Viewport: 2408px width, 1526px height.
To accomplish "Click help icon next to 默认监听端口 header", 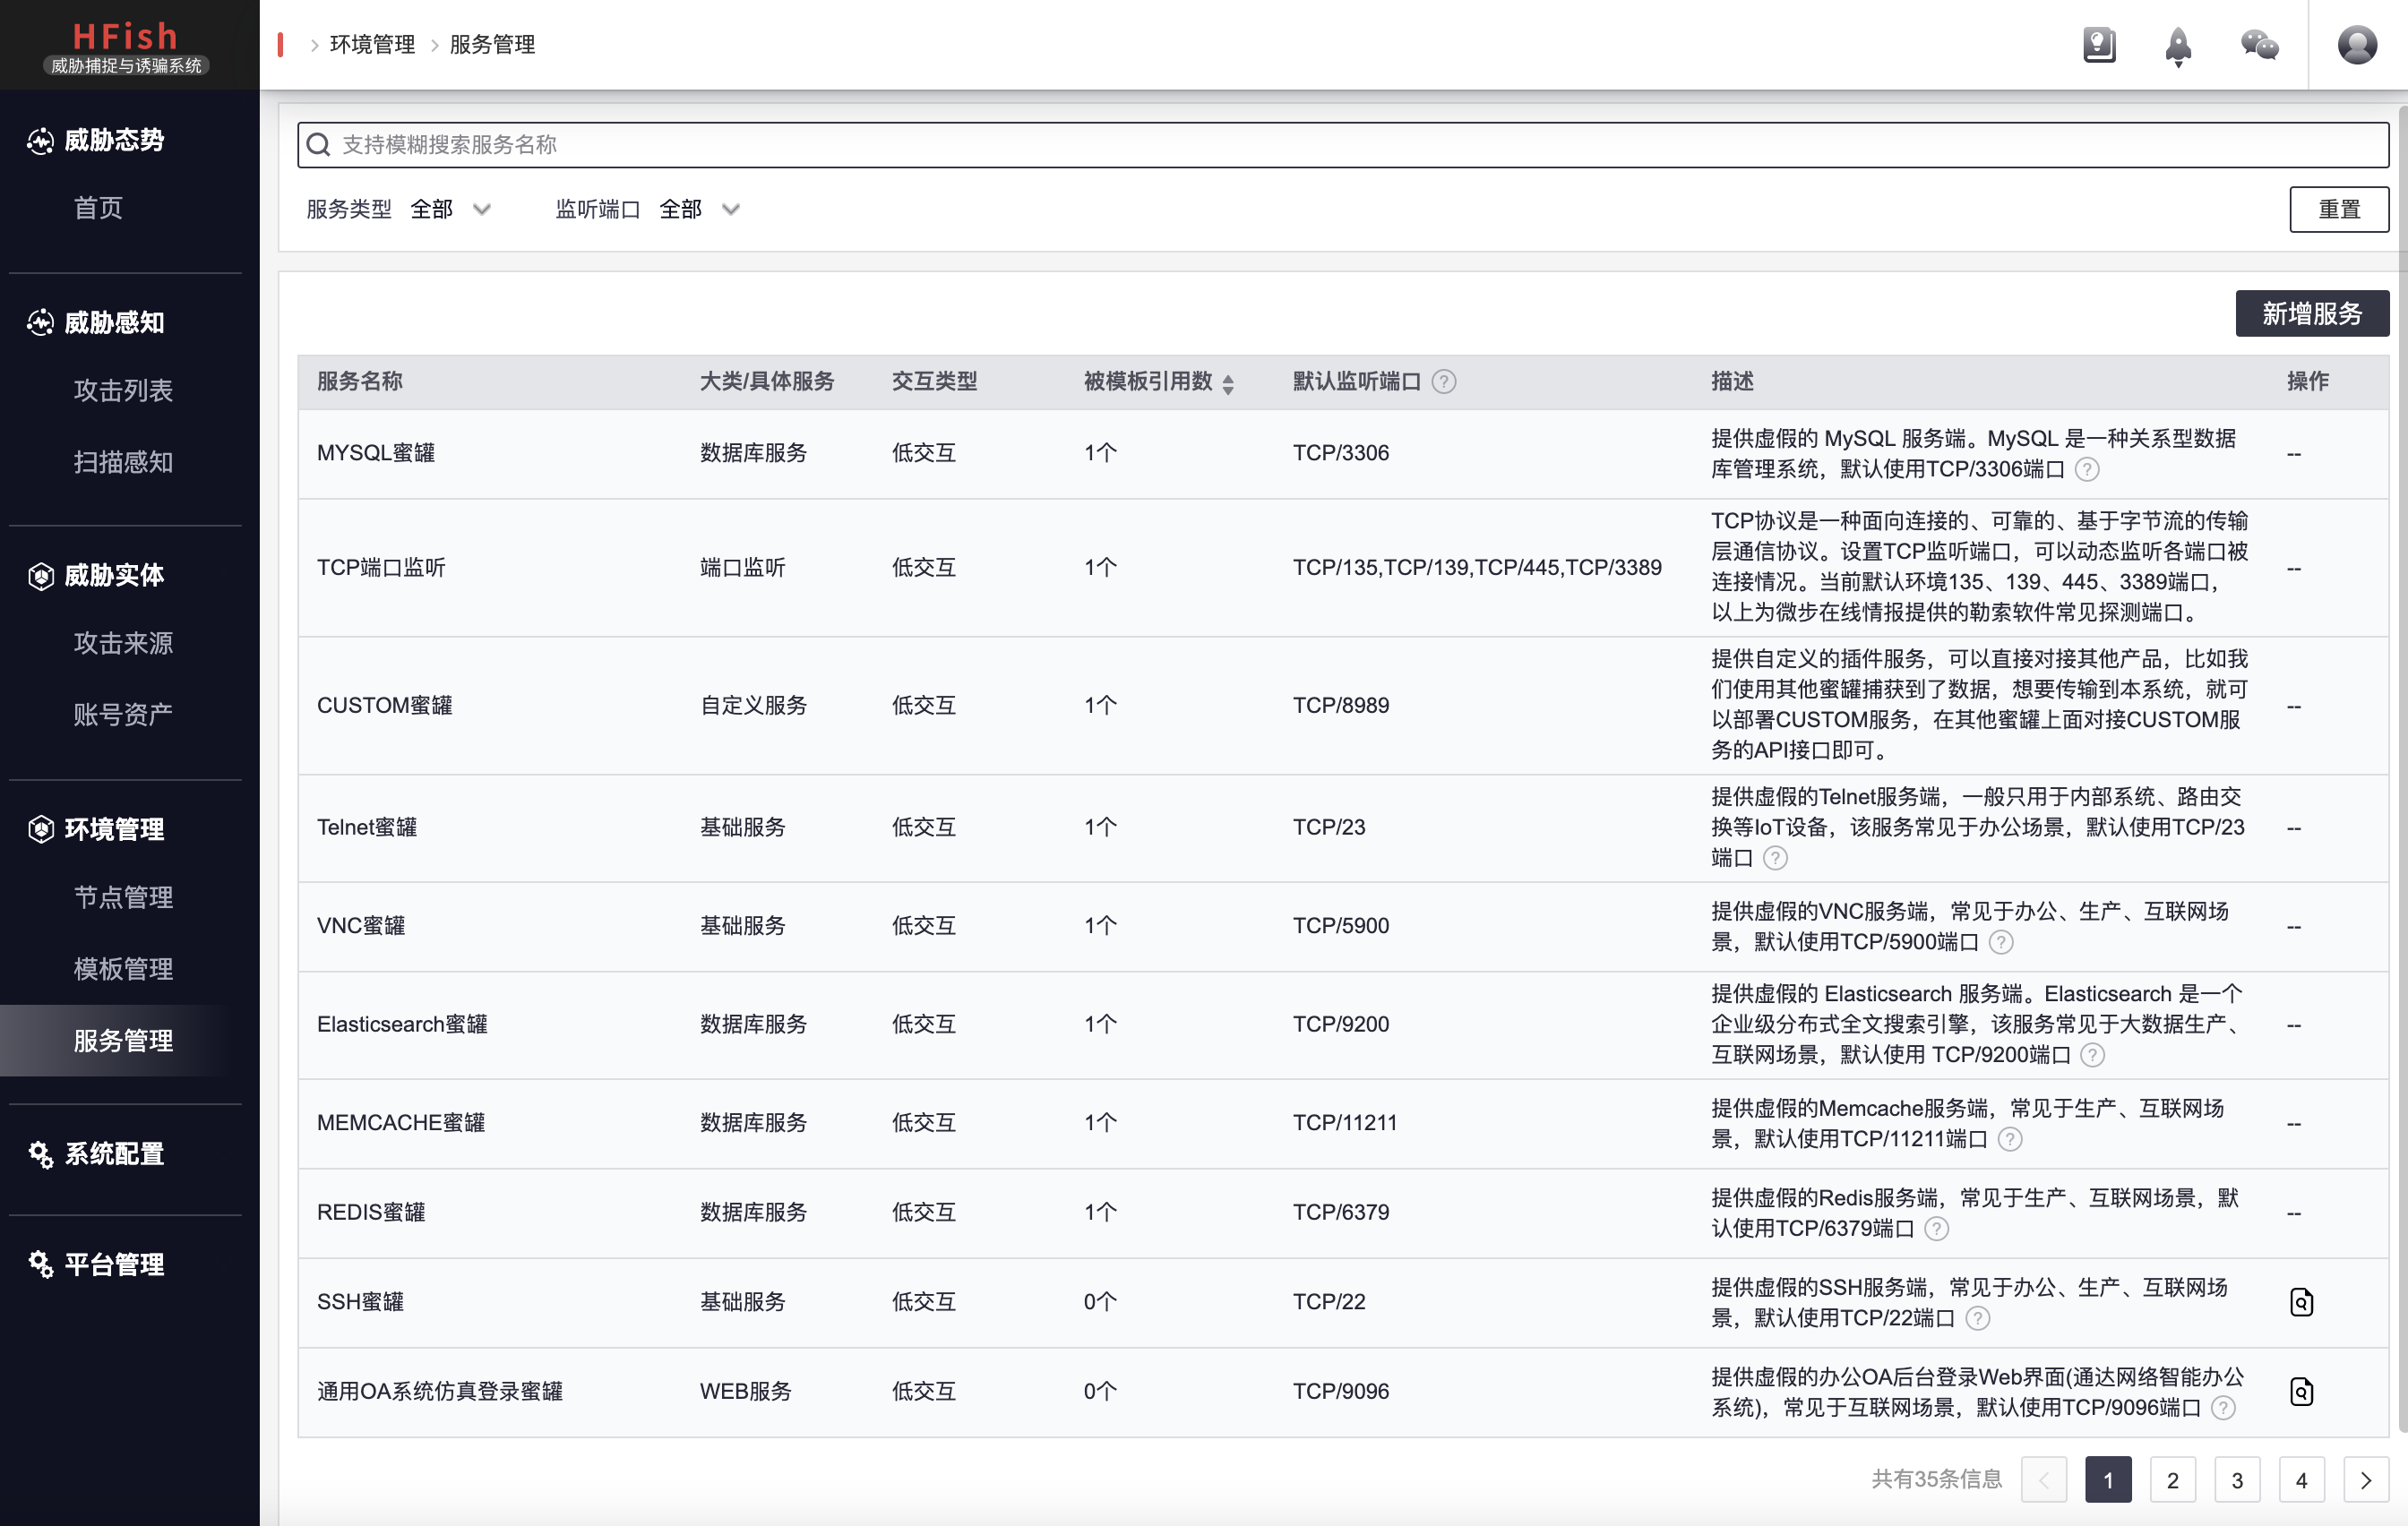I will pos(1443,381).
